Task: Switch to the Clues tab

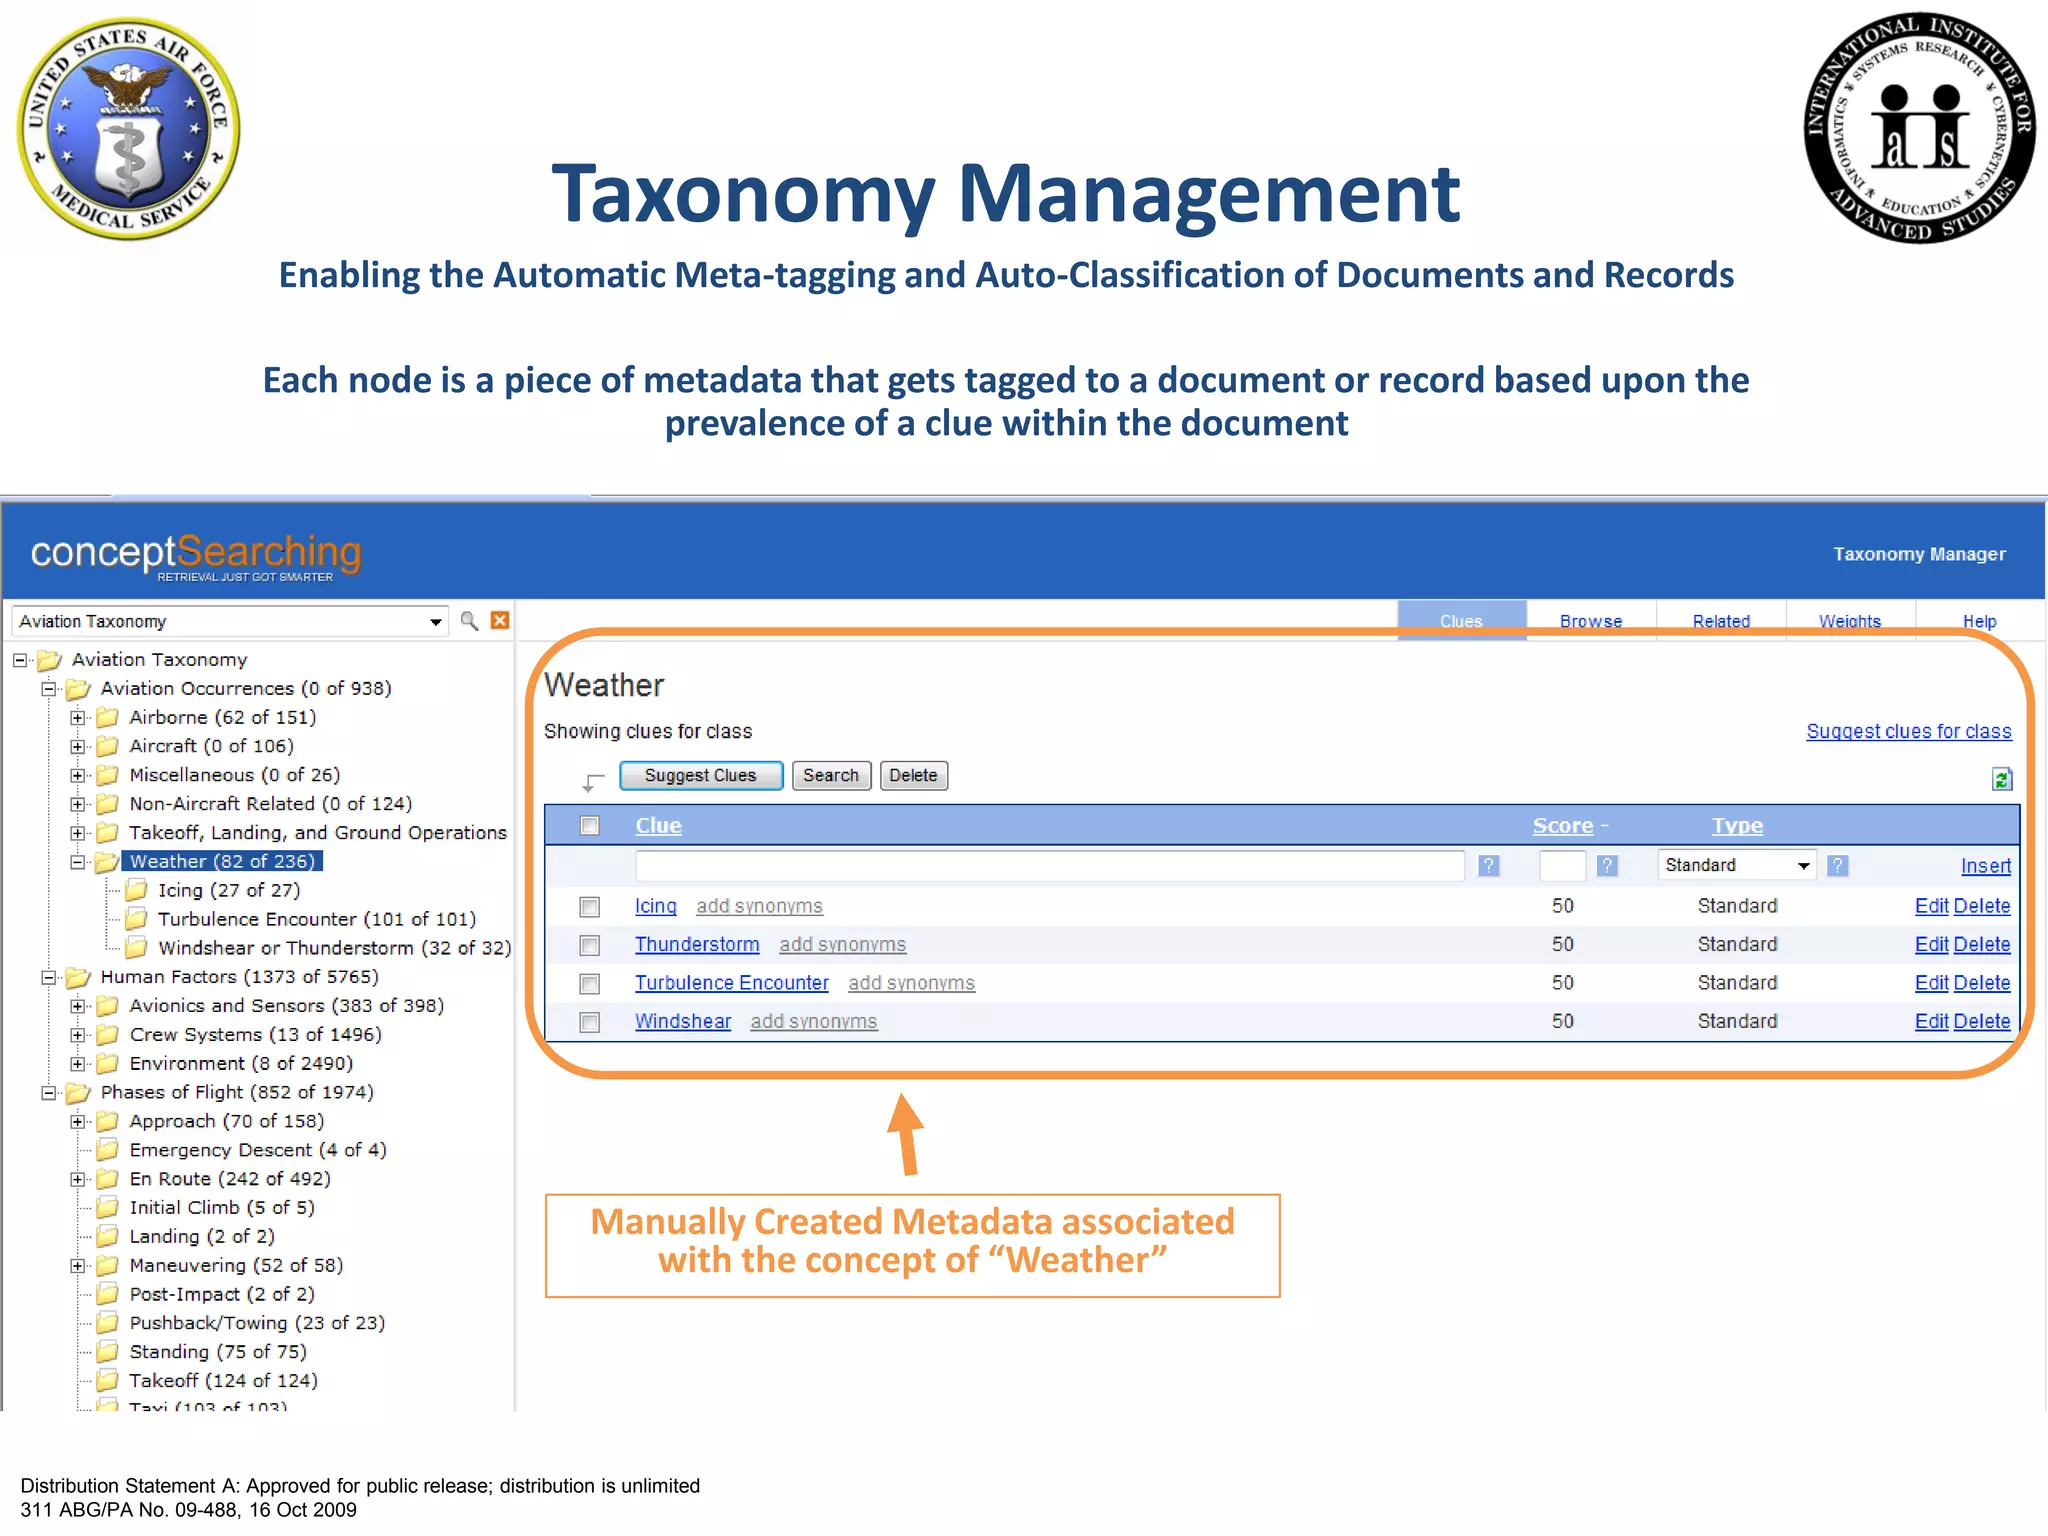Action: pyautogui.click(x=1461, y=621)
